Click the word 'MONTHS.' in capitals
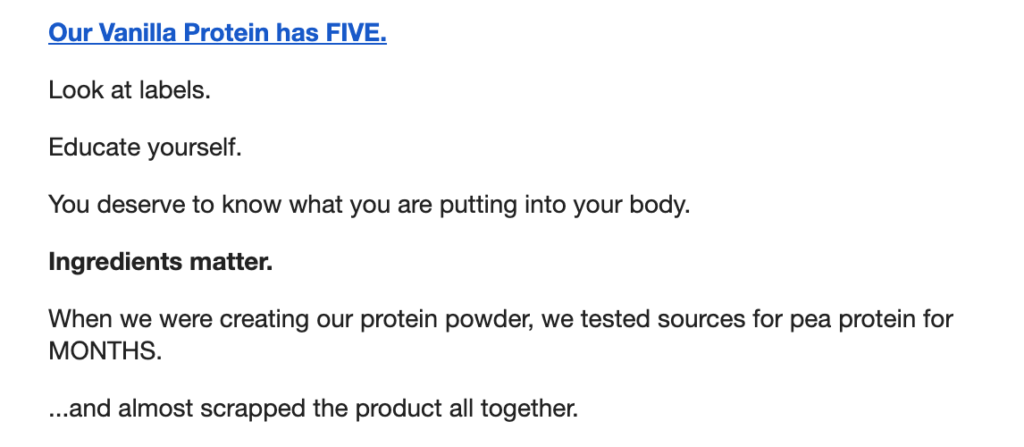This screenshot has width=1024, height=447. click(x=104, y=351)
